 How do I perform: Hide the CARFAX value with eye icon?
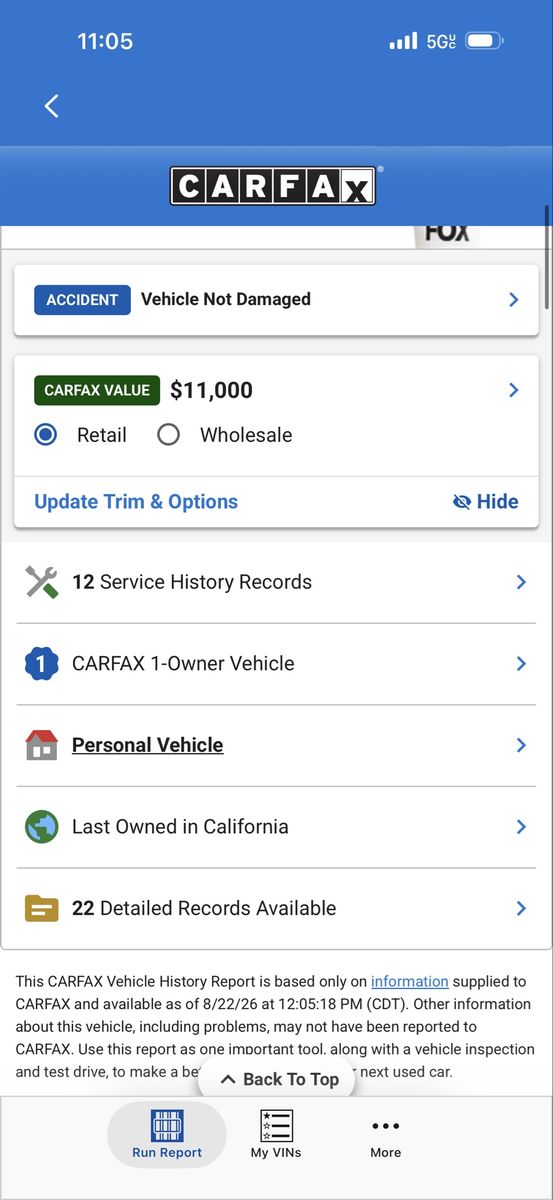point(486,502)
